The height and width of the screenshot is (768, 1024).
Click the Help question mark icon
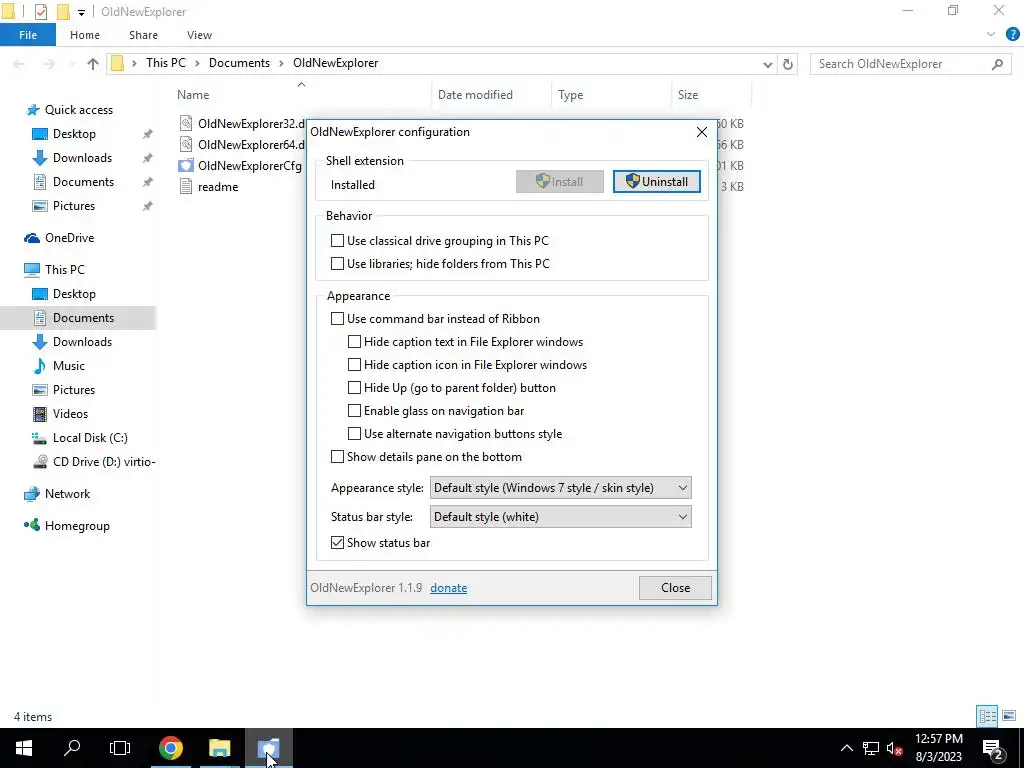[x=1012, y=35]
